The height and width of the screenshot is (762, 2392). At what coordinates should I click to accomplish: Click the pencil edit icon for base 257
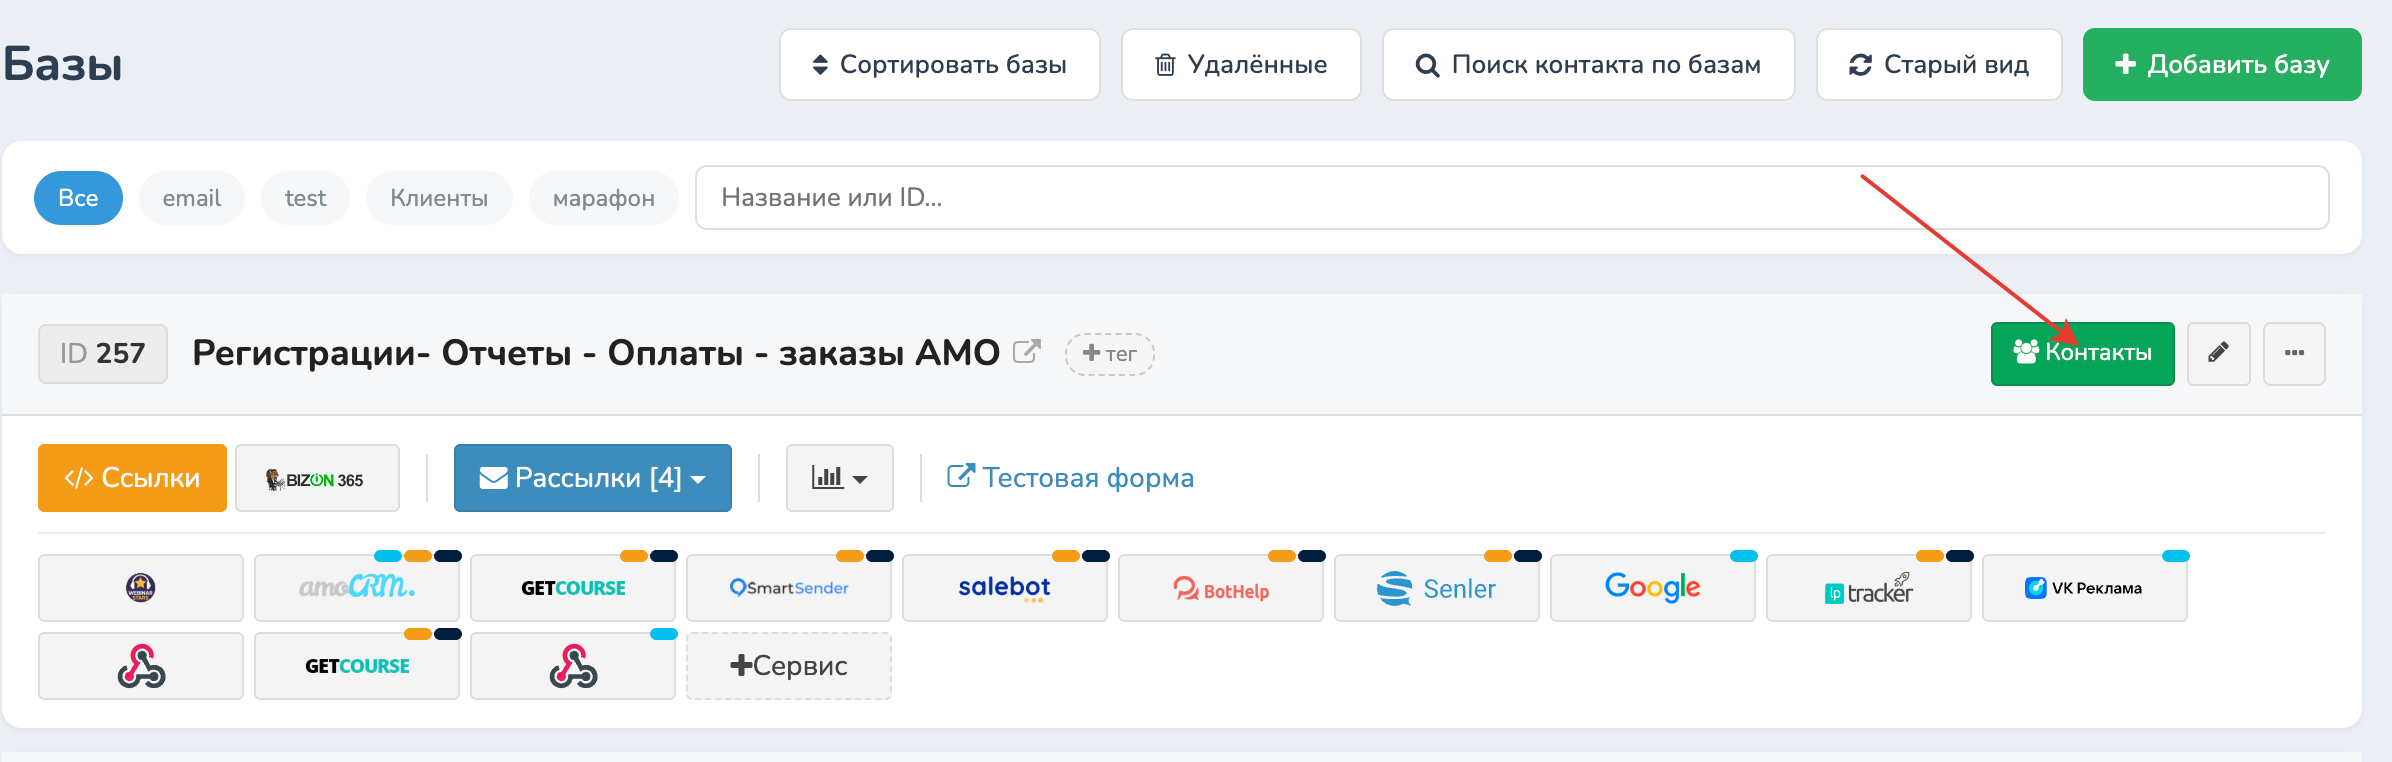pos(2217,353)
